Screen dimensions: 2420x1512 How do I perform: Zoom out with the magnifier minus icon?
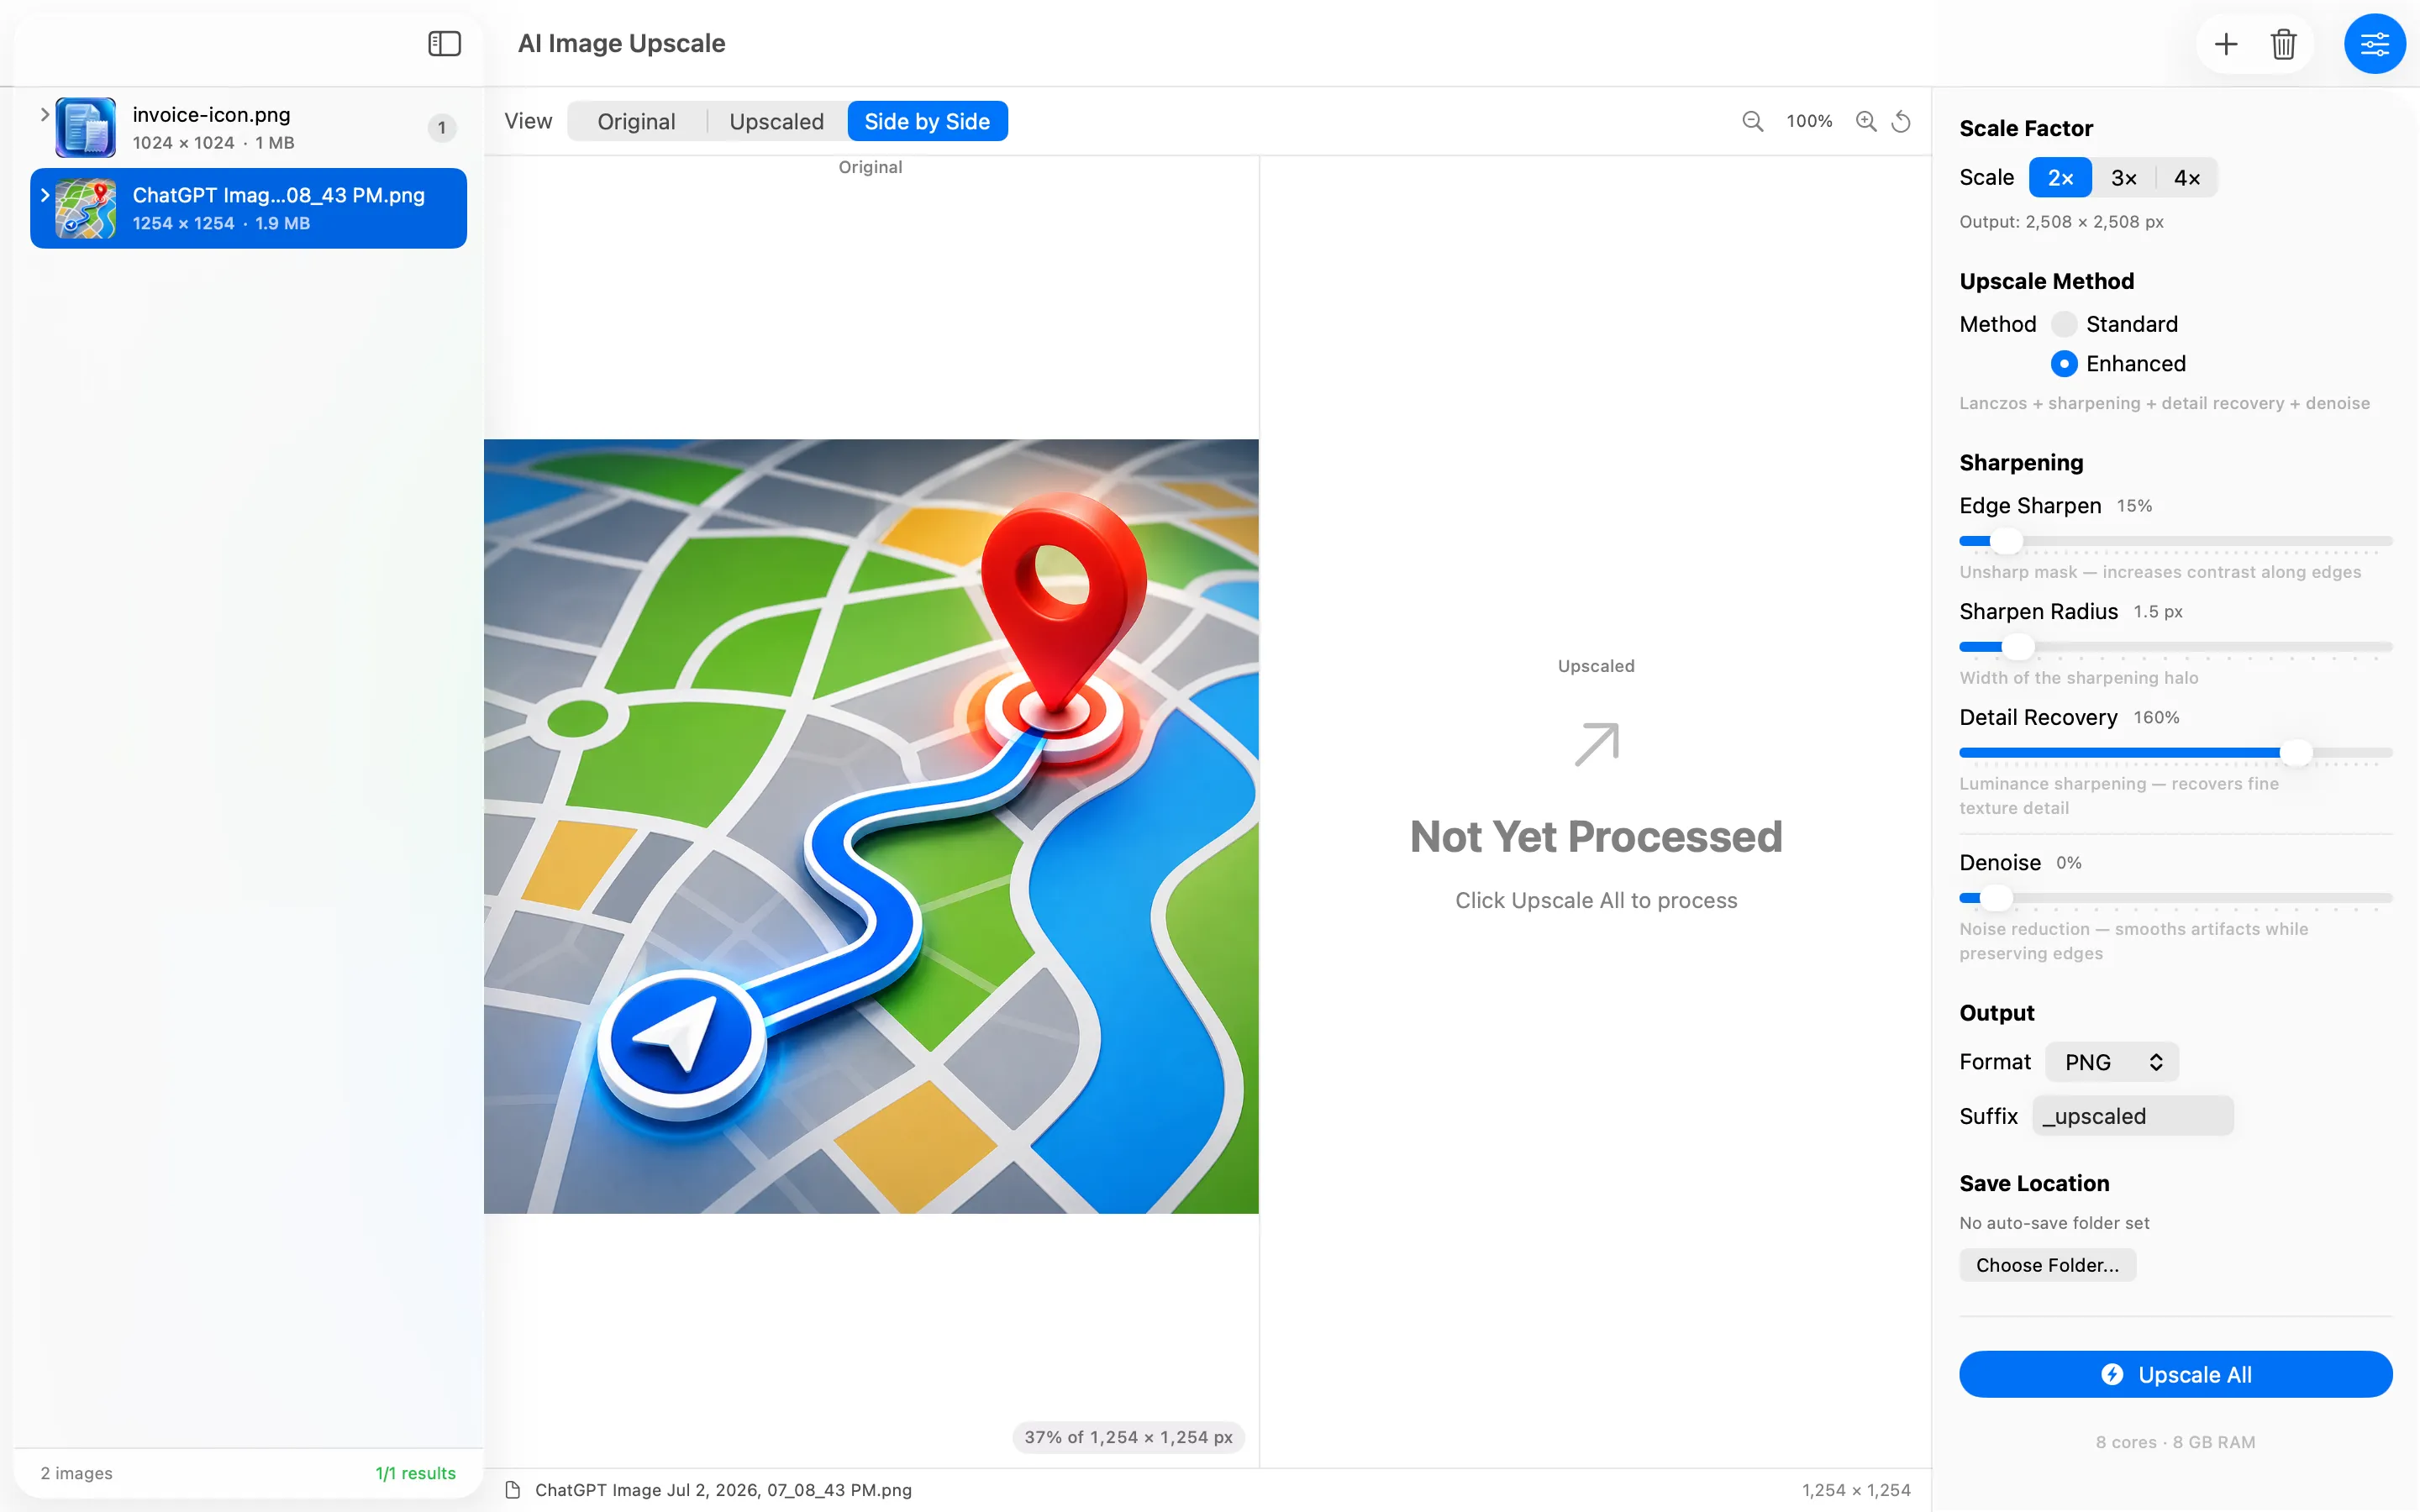pos(1752,121)
